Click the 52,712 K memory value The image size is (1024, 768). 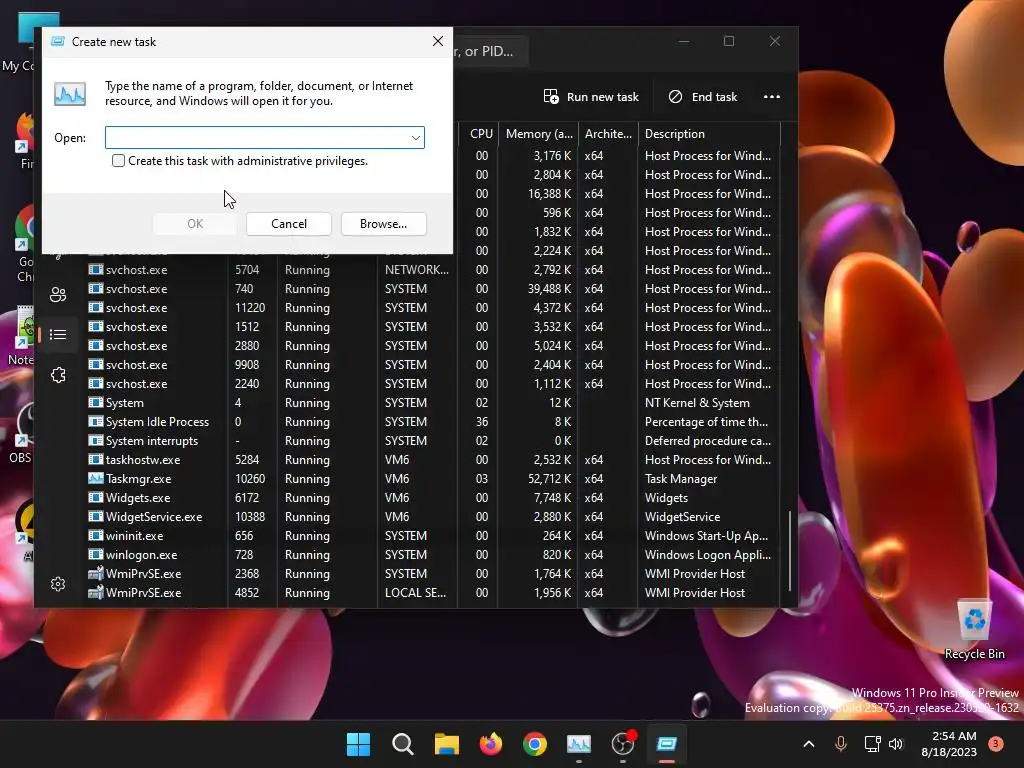click(x=549, y=479)
